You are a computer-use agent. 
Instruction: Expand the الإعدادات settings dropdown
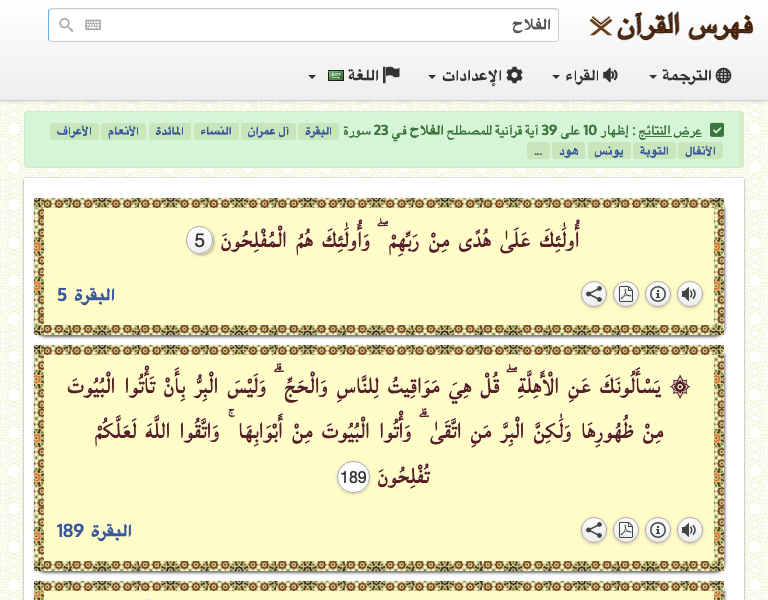click(x=475, y=76)
